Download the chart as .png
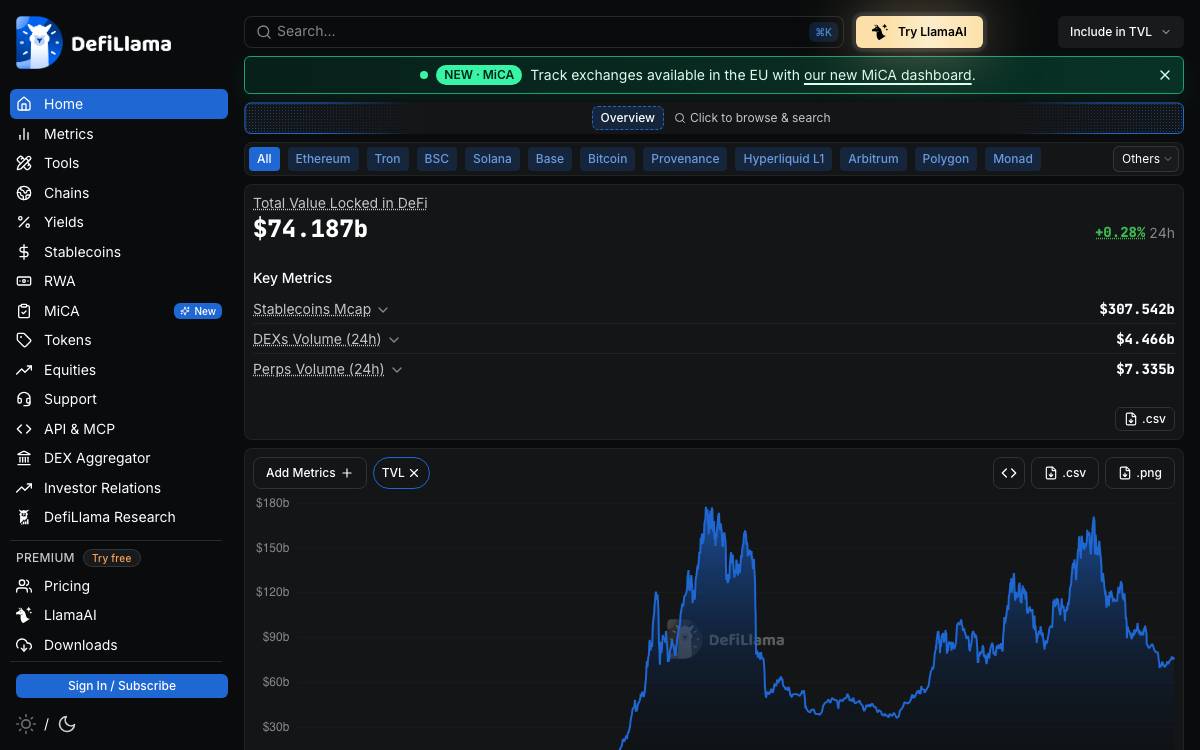Screen dimensions: 1200x750 [1139, 473]
